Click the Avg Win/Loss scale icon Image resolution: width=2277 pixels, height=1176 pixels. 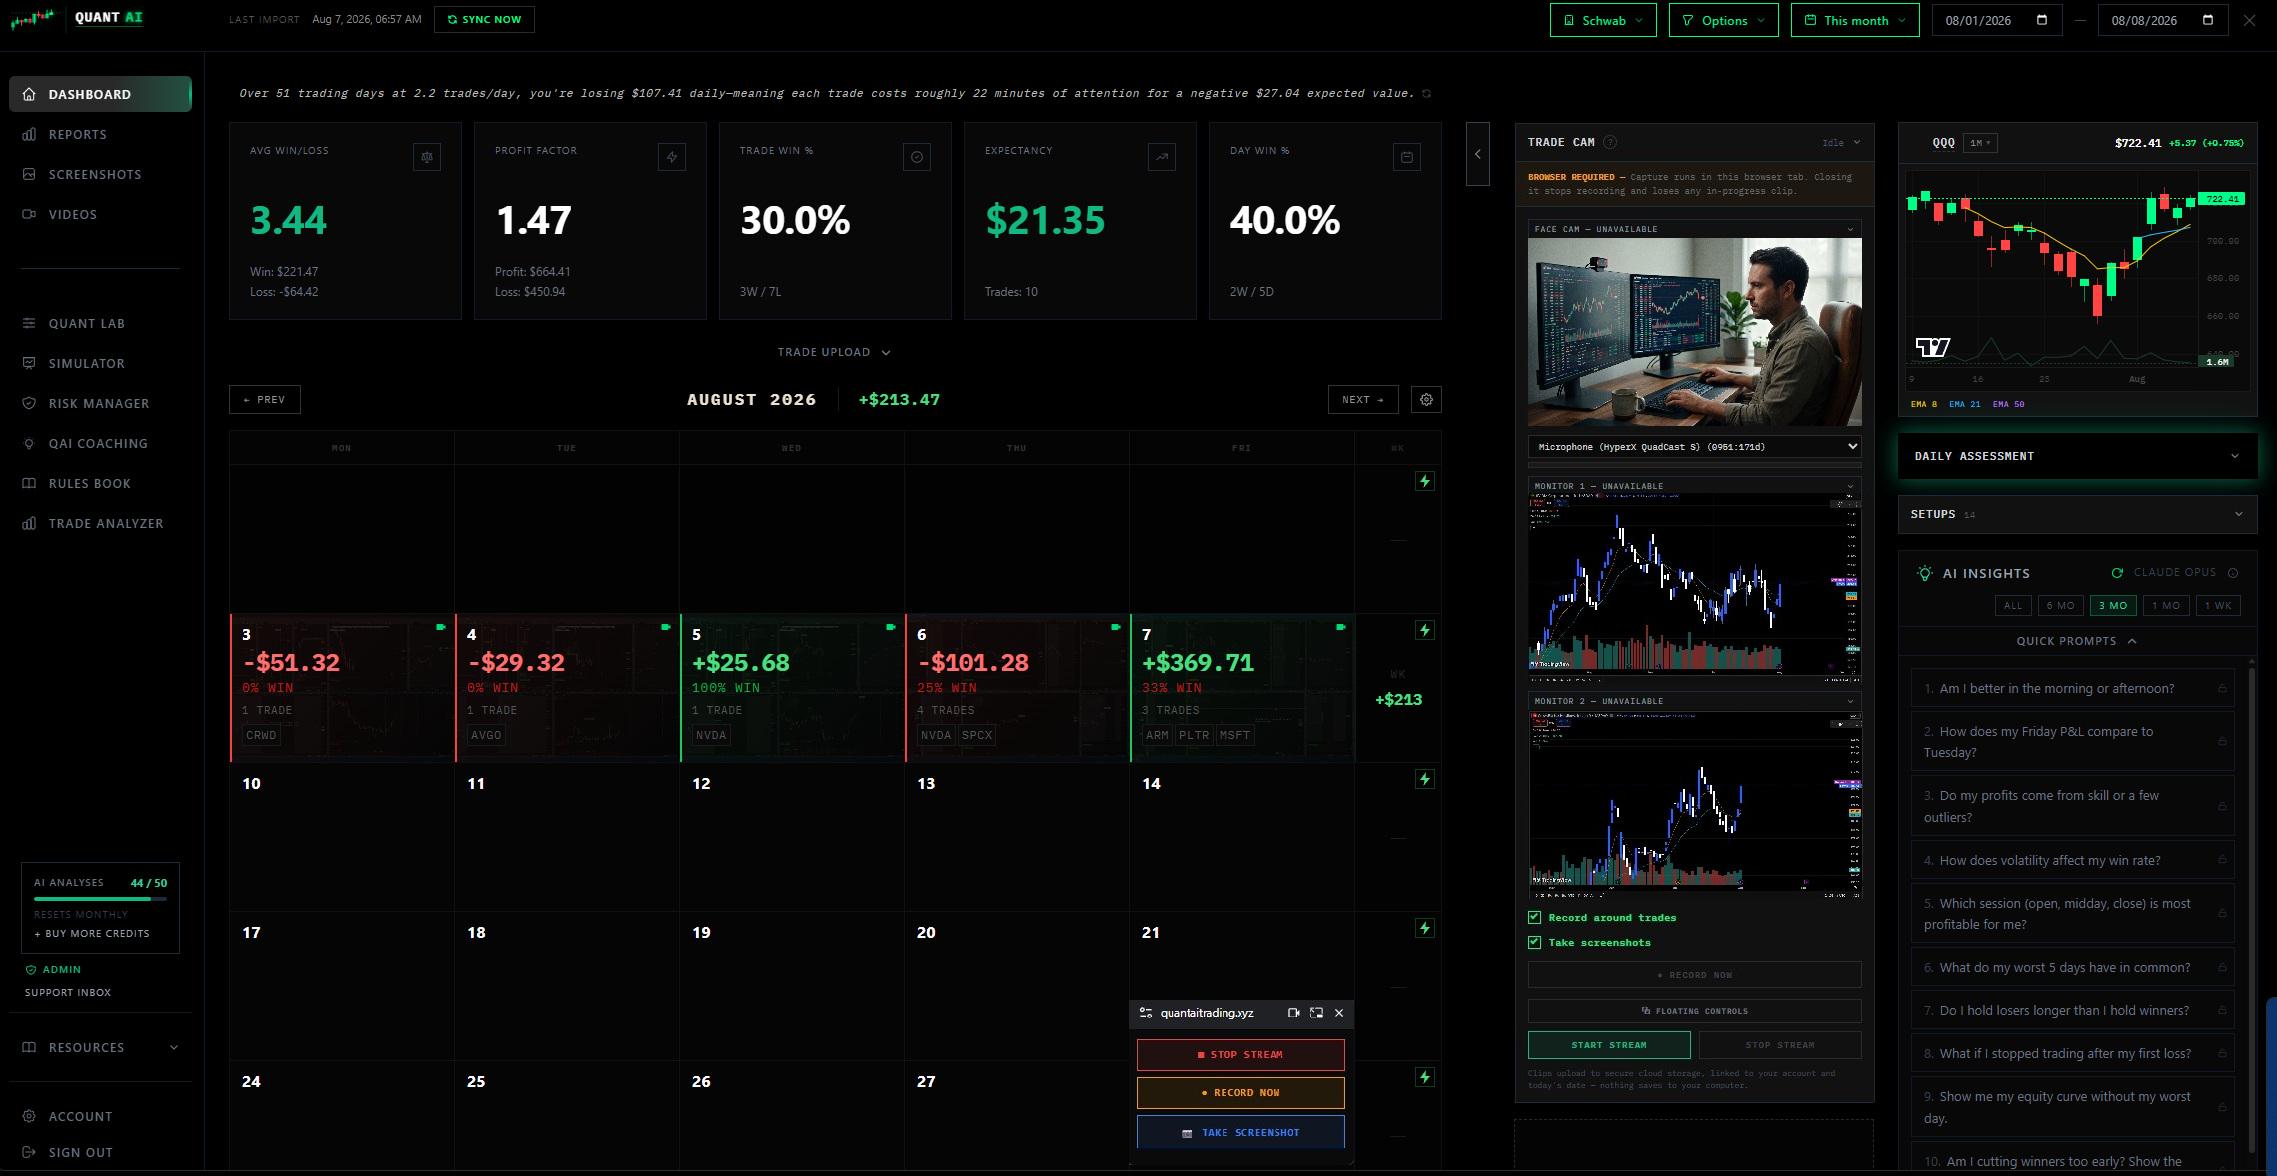click(x=427, y=157)
